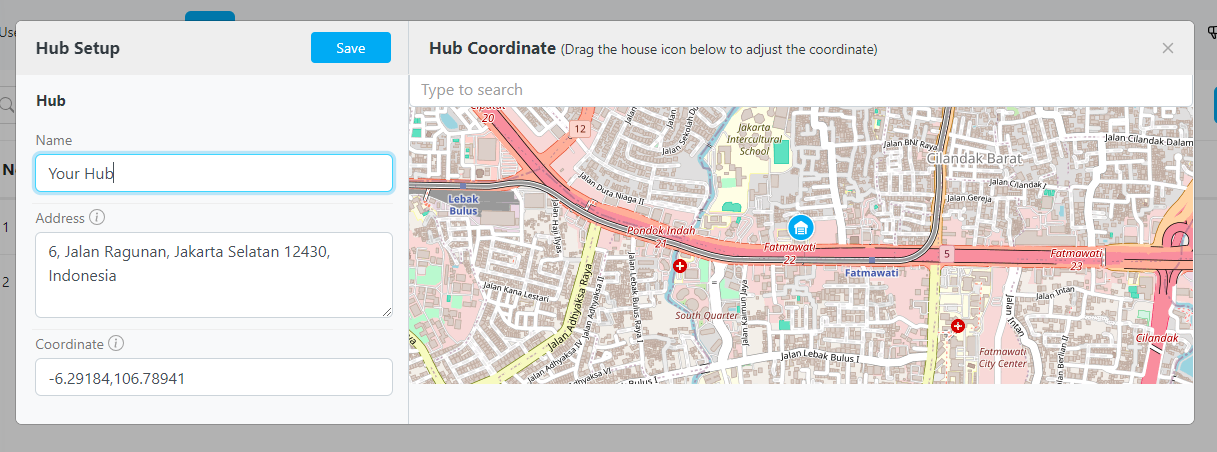
Task: Click the Coordinate input field
Action: pyautogui.click(x=214, y=378)
